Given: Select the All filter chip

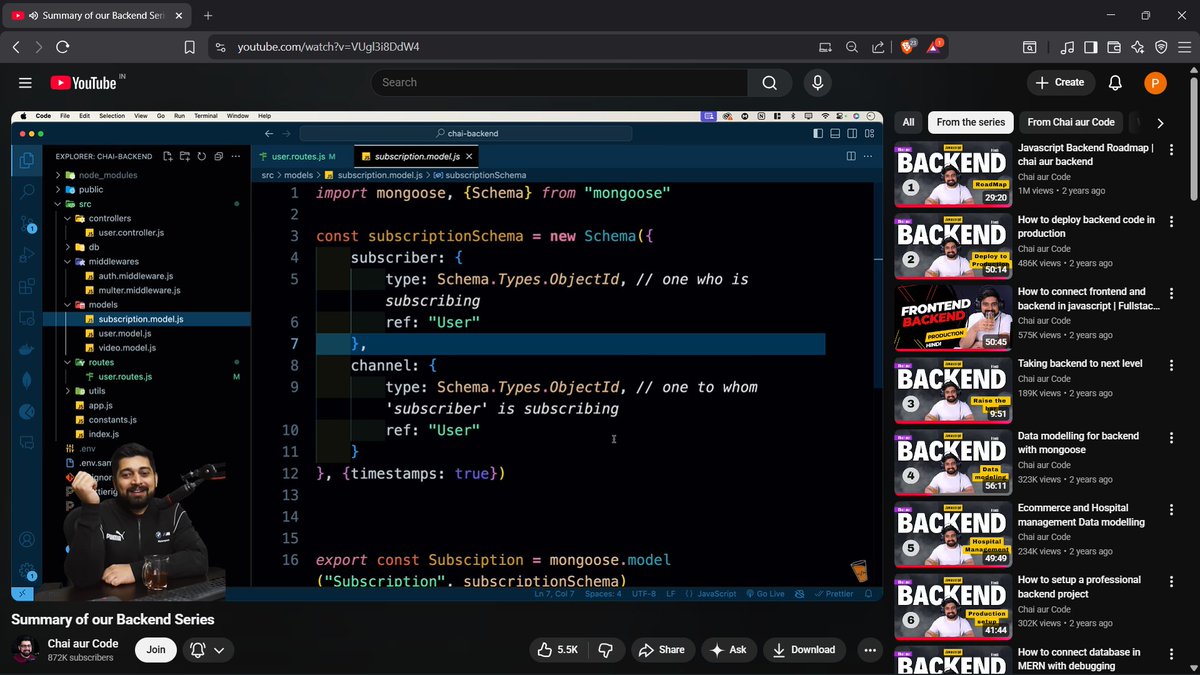Looking at the screenshot, I should coord(908,122).
